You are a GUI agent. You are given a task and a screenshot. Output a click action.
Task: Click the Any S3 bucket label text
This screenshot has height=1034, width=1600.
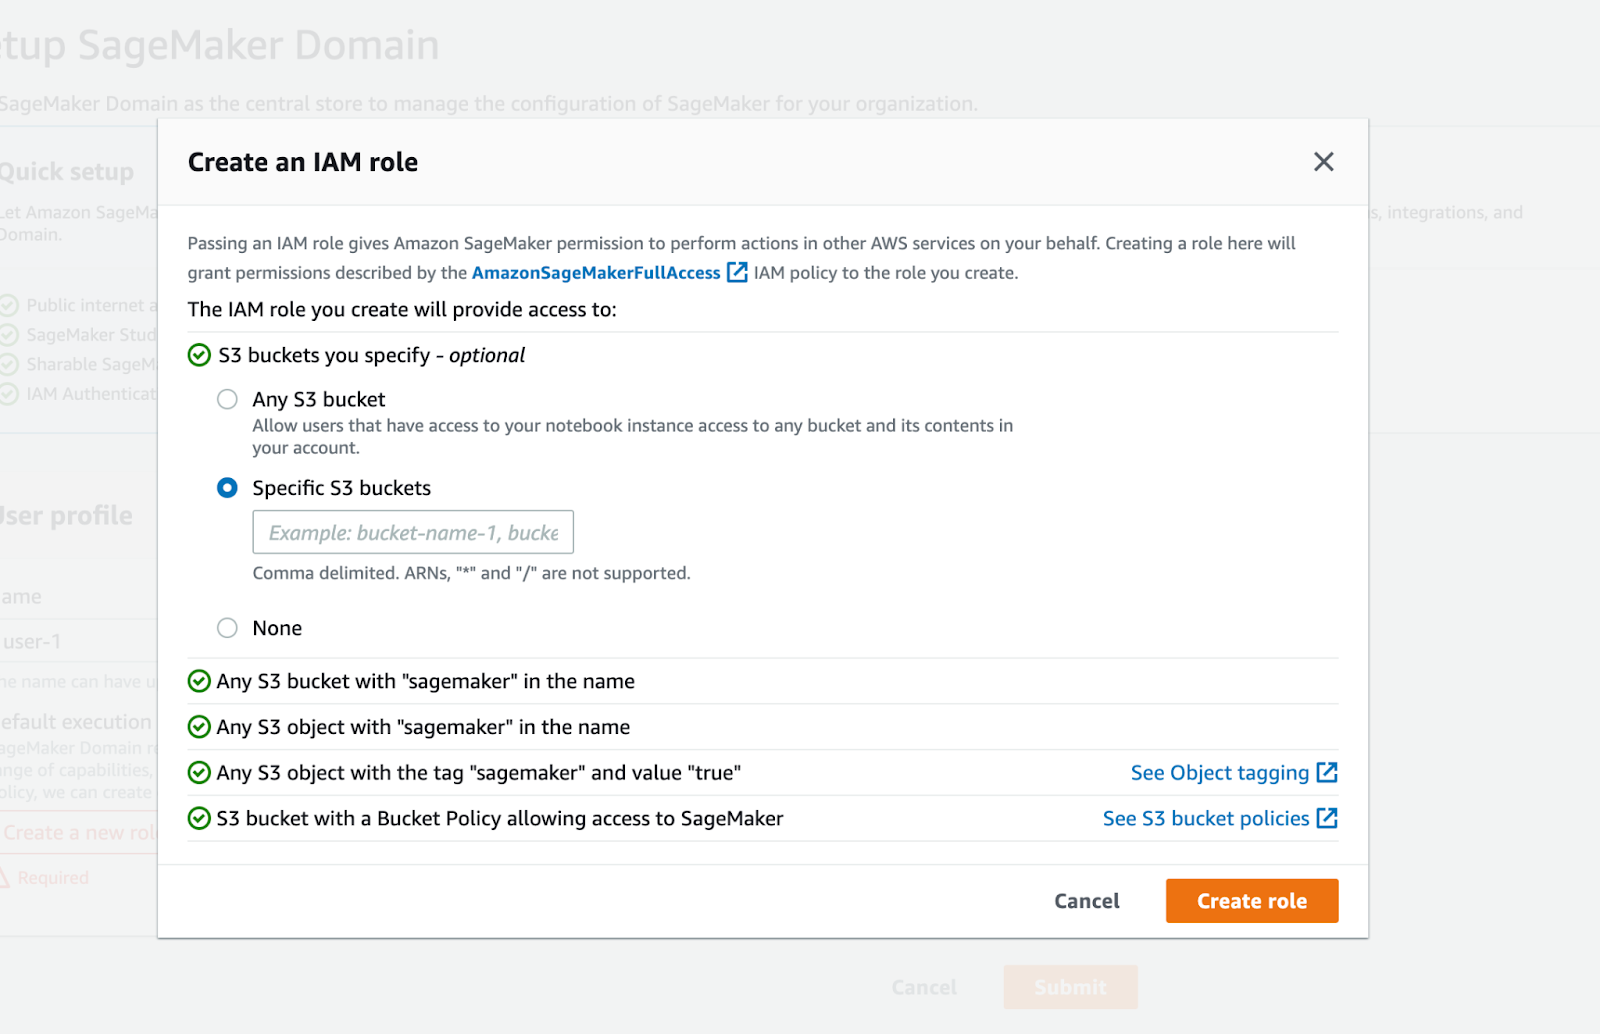(x=318, y=400)
